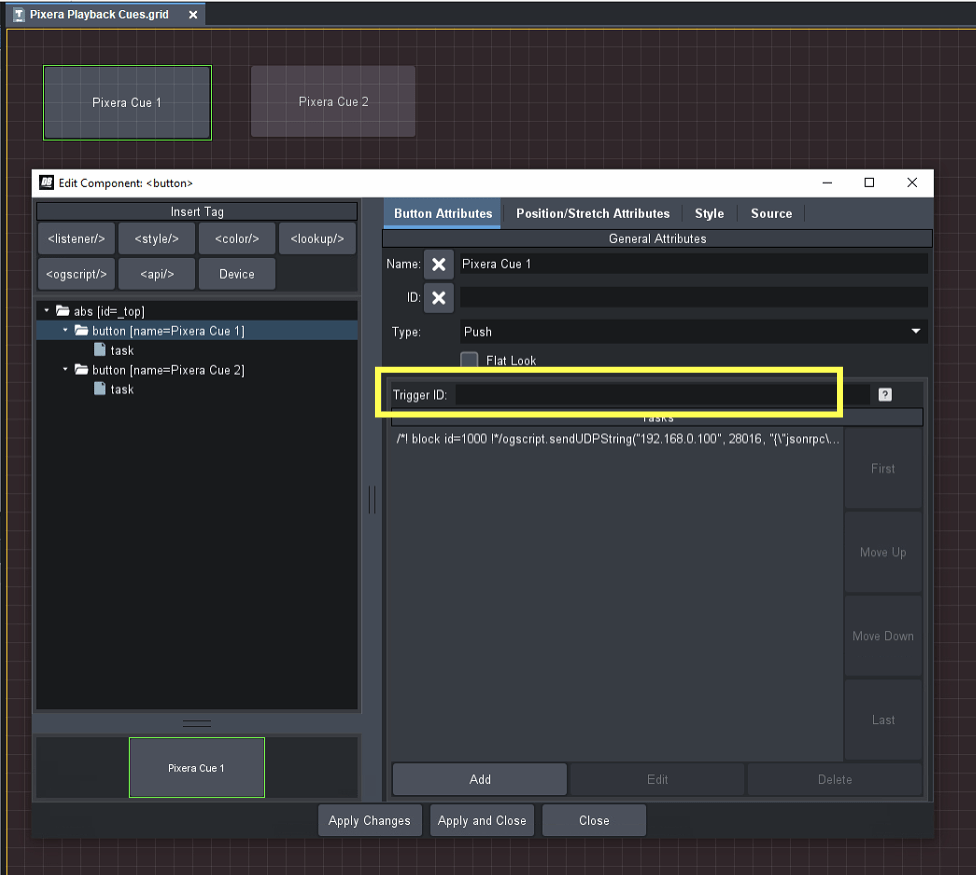Insert a listener tag
Image resolution: width=976 pixels, height=875 pixels.
pyautogui.click(x=77, y=238)
